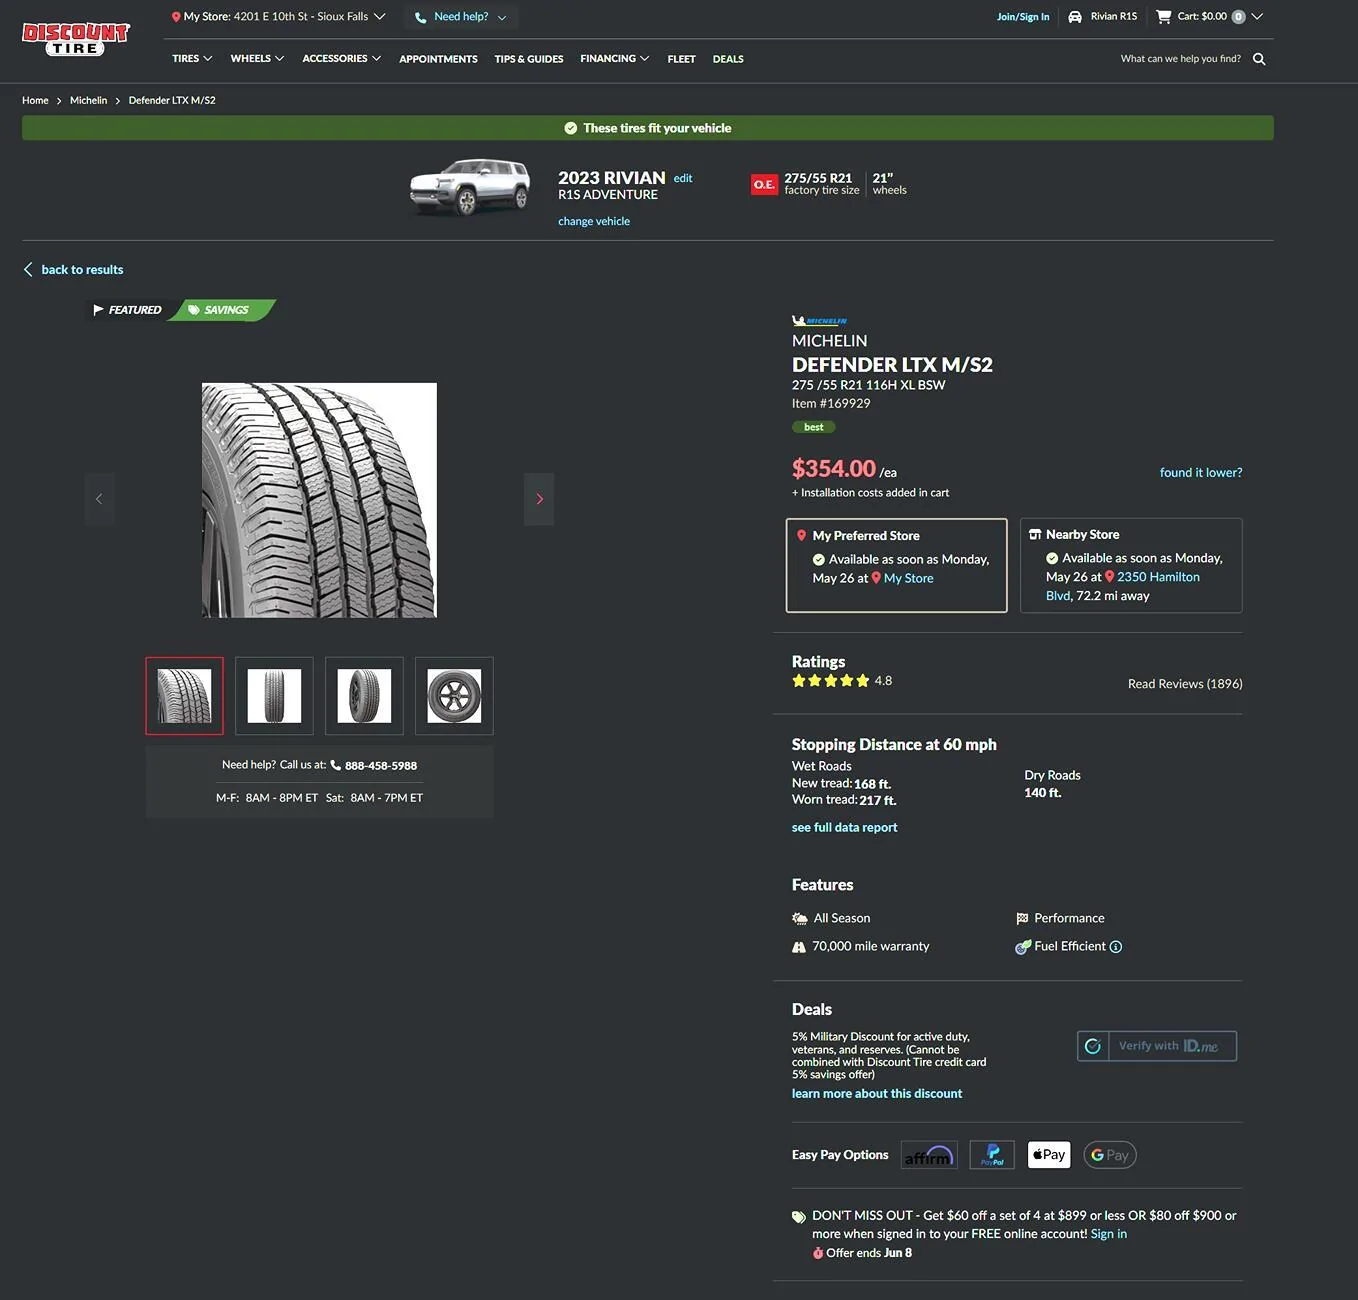Open the shopping cart icon
The height and width of the screenshot is (1300, 1358).
1163,16
